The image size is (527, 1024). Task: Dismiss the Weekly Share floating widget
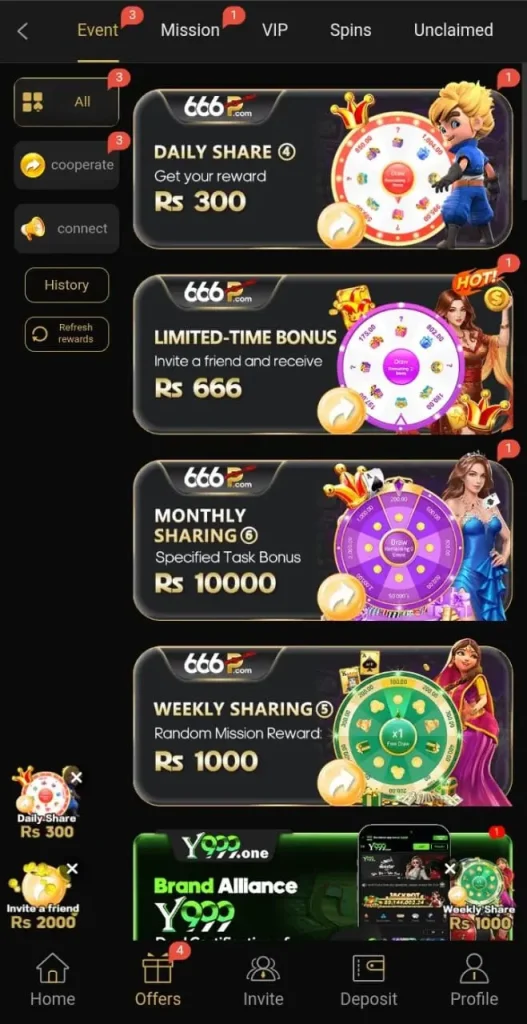(450, 869)
